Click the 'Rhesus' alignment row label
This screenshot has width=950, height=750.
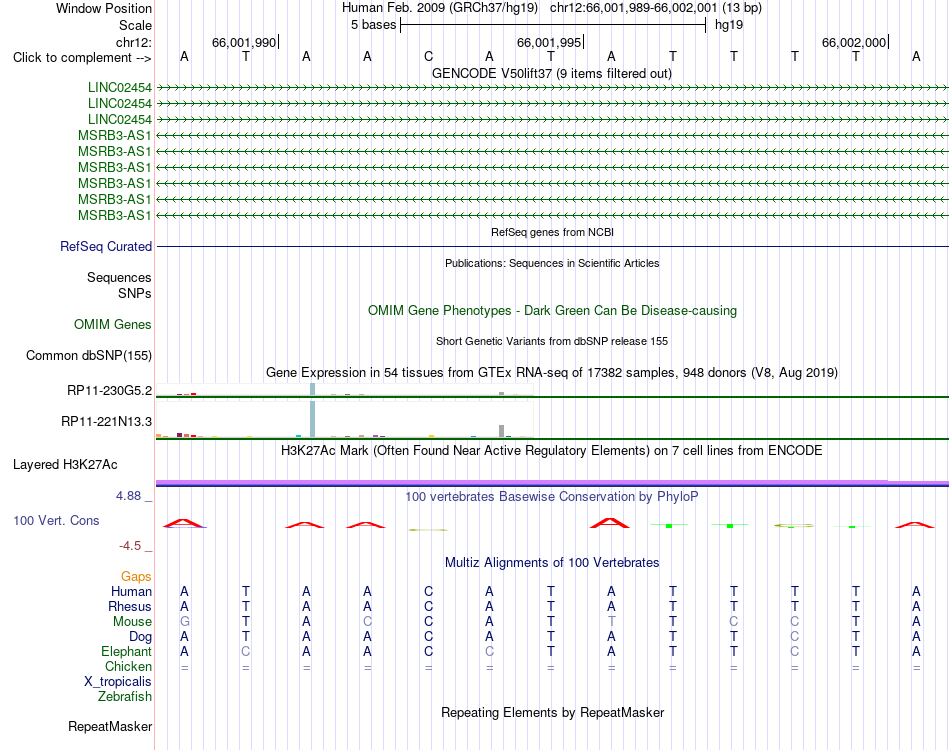coord(130,607)
